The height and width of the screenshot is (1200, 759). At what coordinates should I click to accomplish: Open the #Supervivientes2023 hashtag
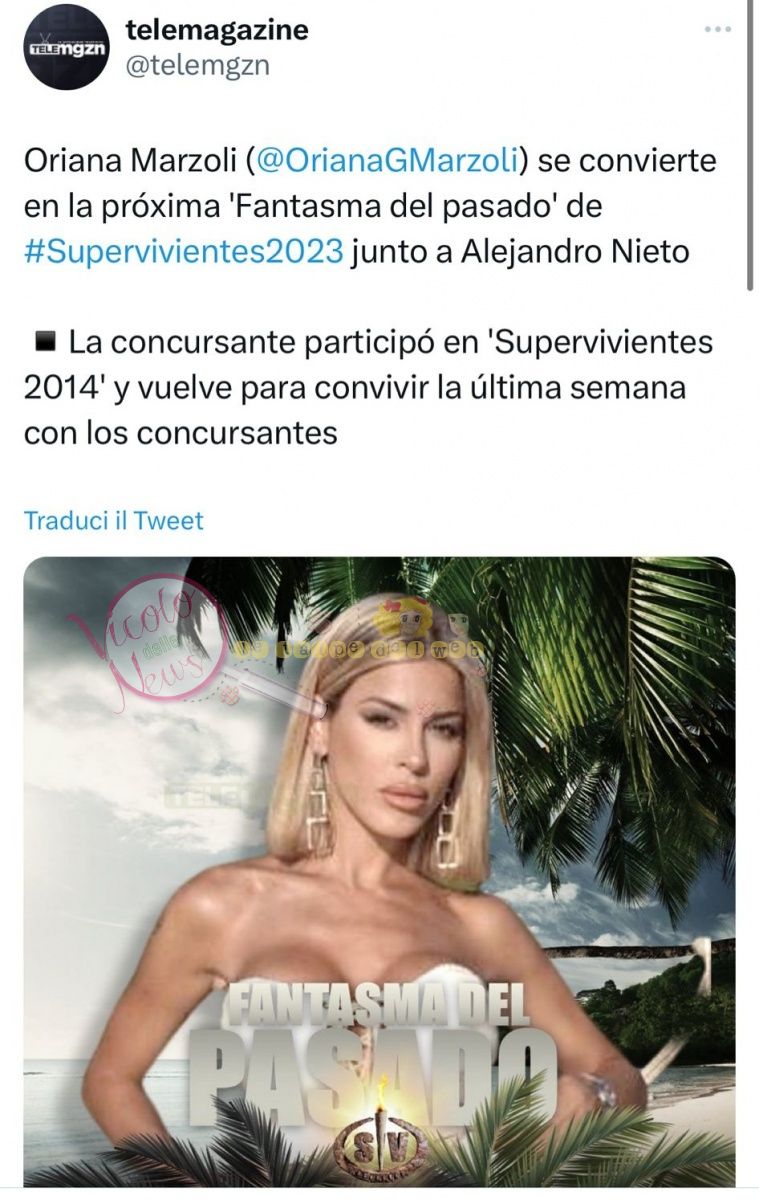click(x=183, y=251)
